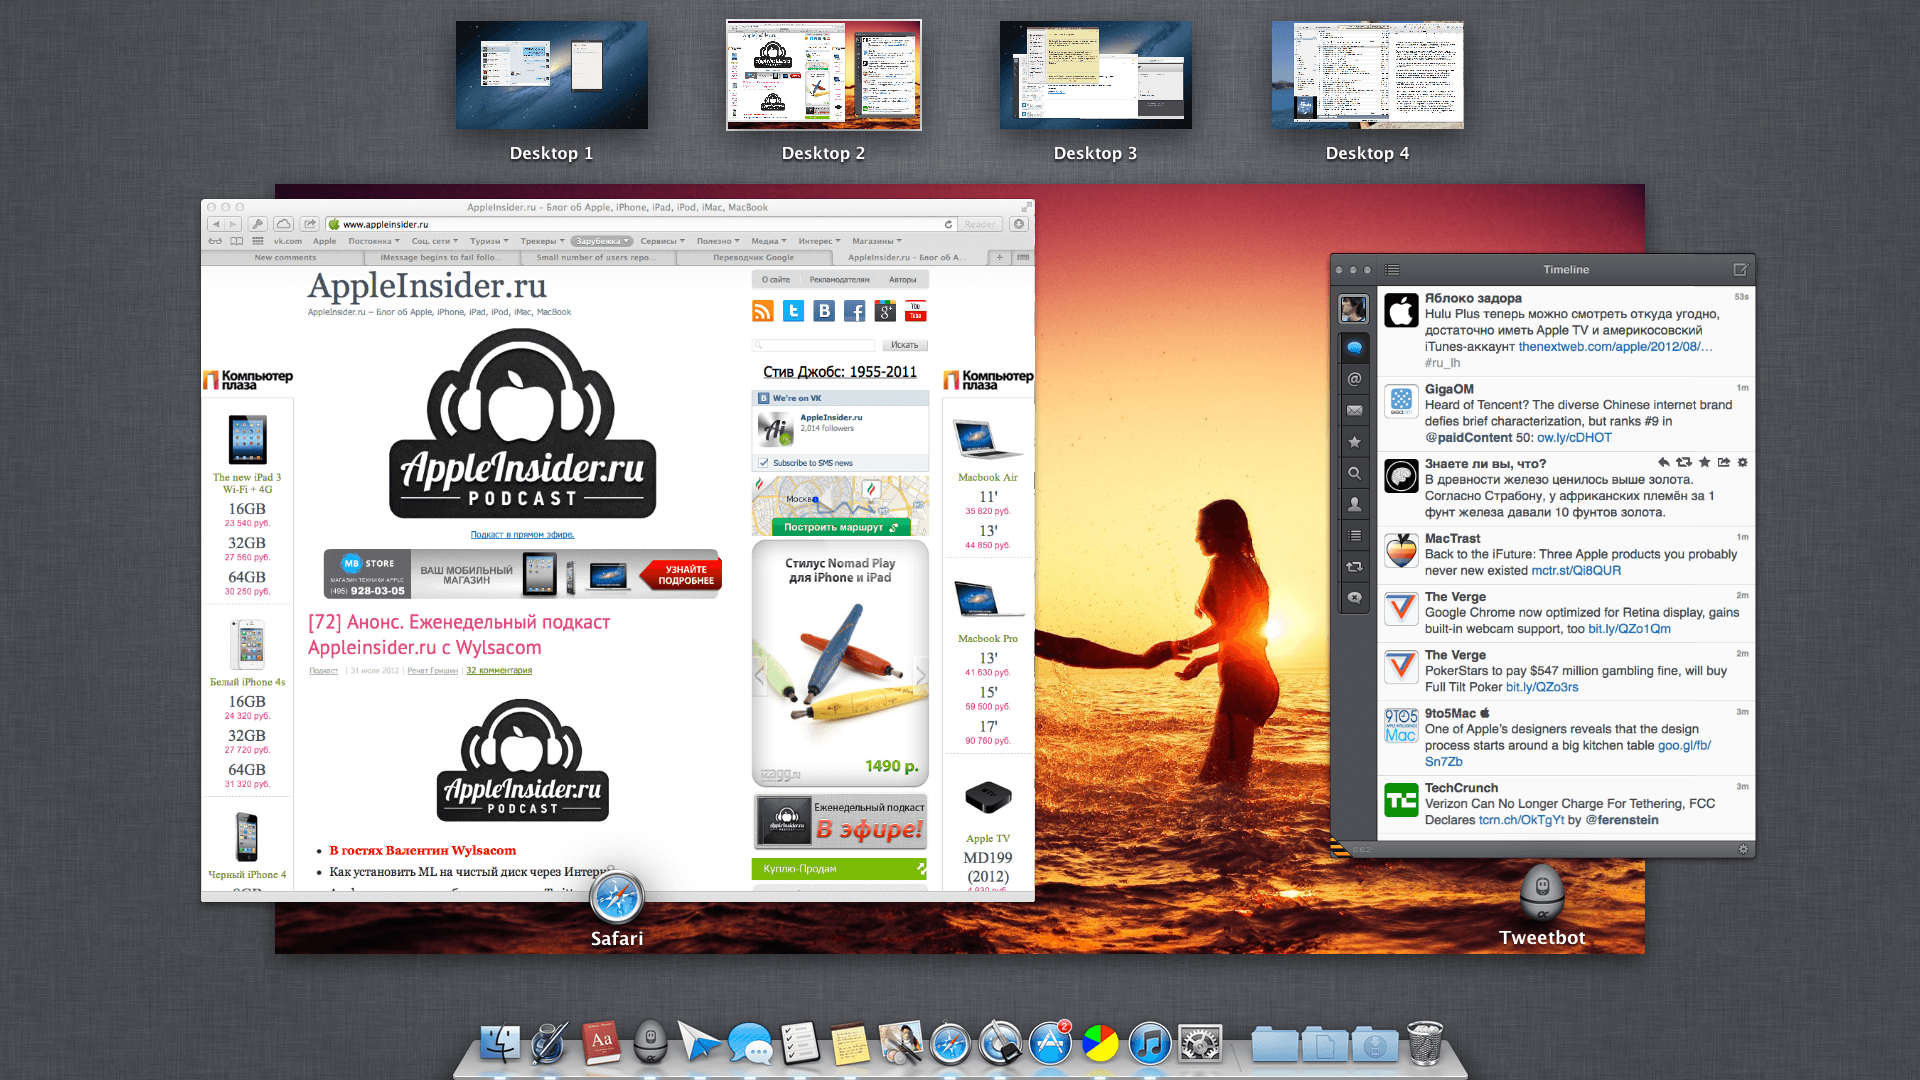Viewport: 1920px width, 1080px height.
Task: Open the '32 комментария' link
Action: pyautogui.click(x=499, y=671)
